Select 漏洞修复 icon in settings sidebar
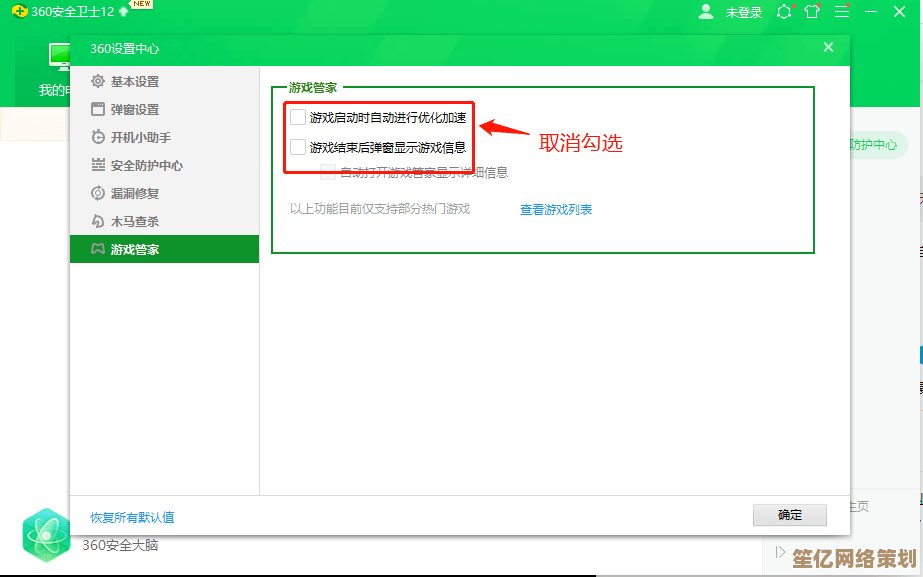The image size is (923, 577). point(98,193)
